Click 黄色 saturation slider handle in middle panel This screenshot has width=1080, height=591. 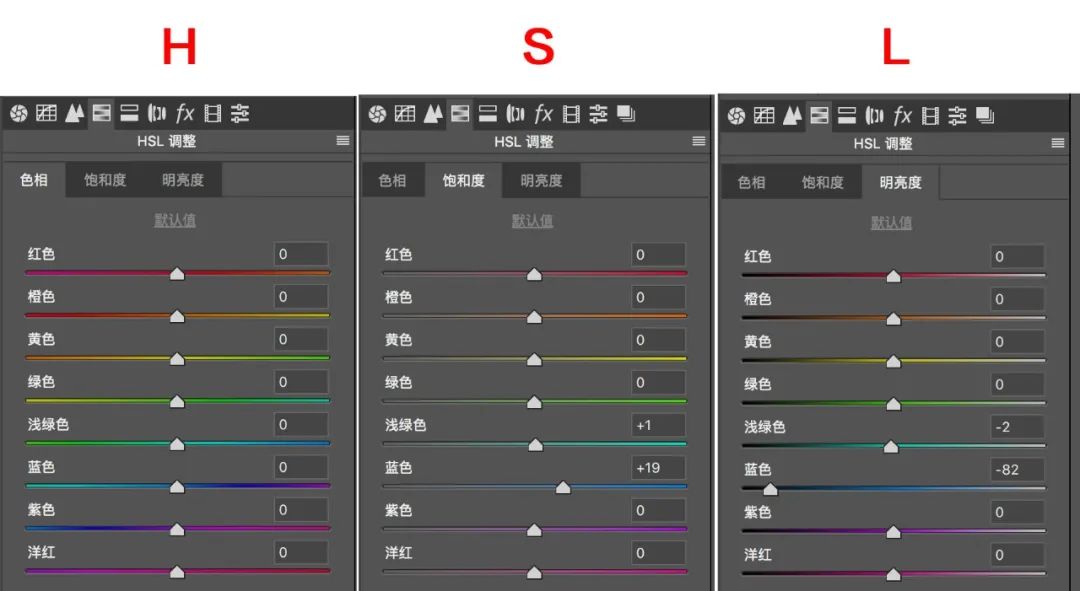point(534,360)
